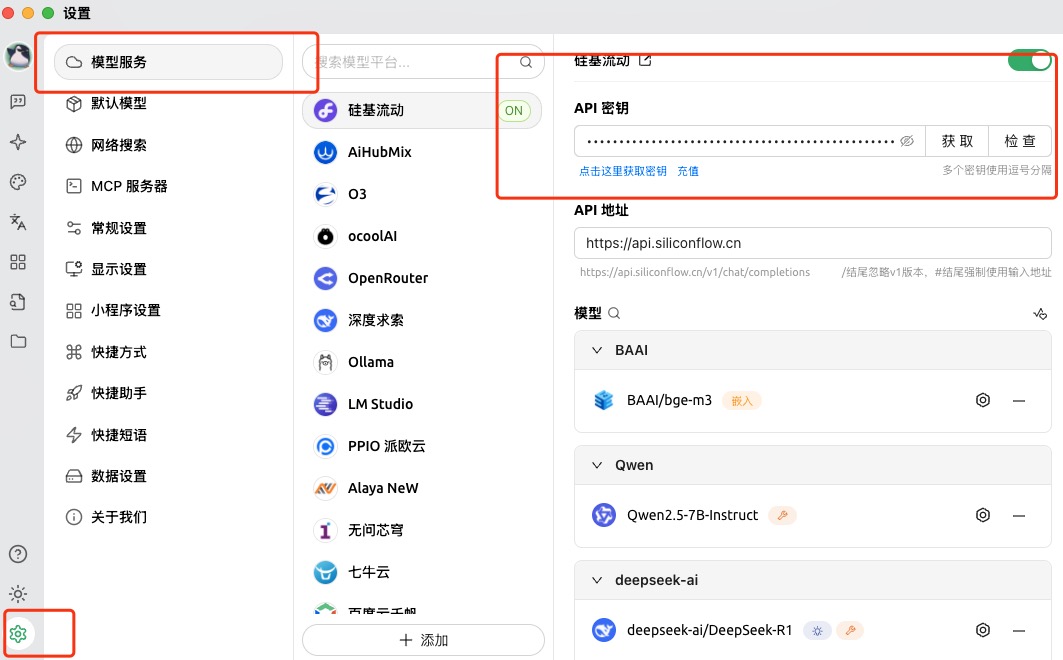Click tool tag on Qwen2.5-7B-Instruct
The image size is (1063, 660).
782,516
